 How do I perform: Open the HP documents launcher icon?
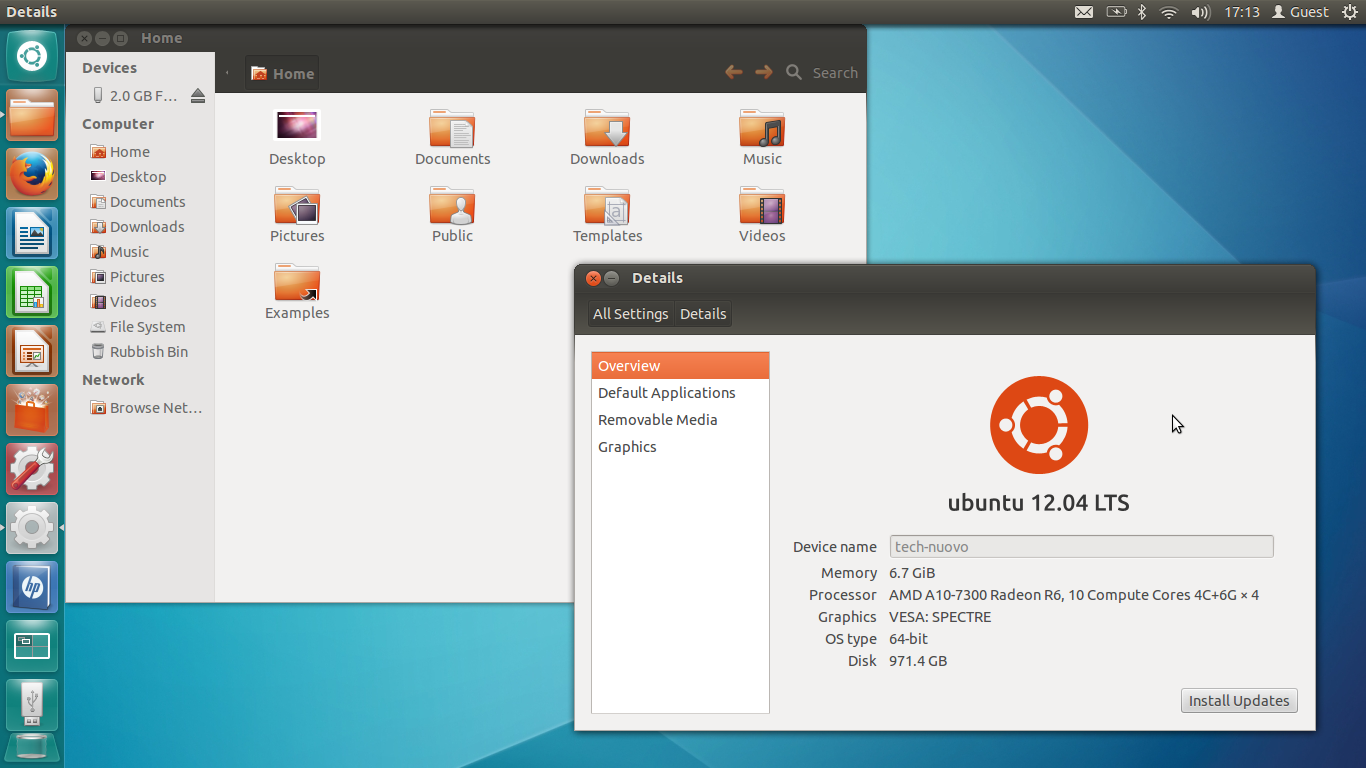tap(32, 587)
